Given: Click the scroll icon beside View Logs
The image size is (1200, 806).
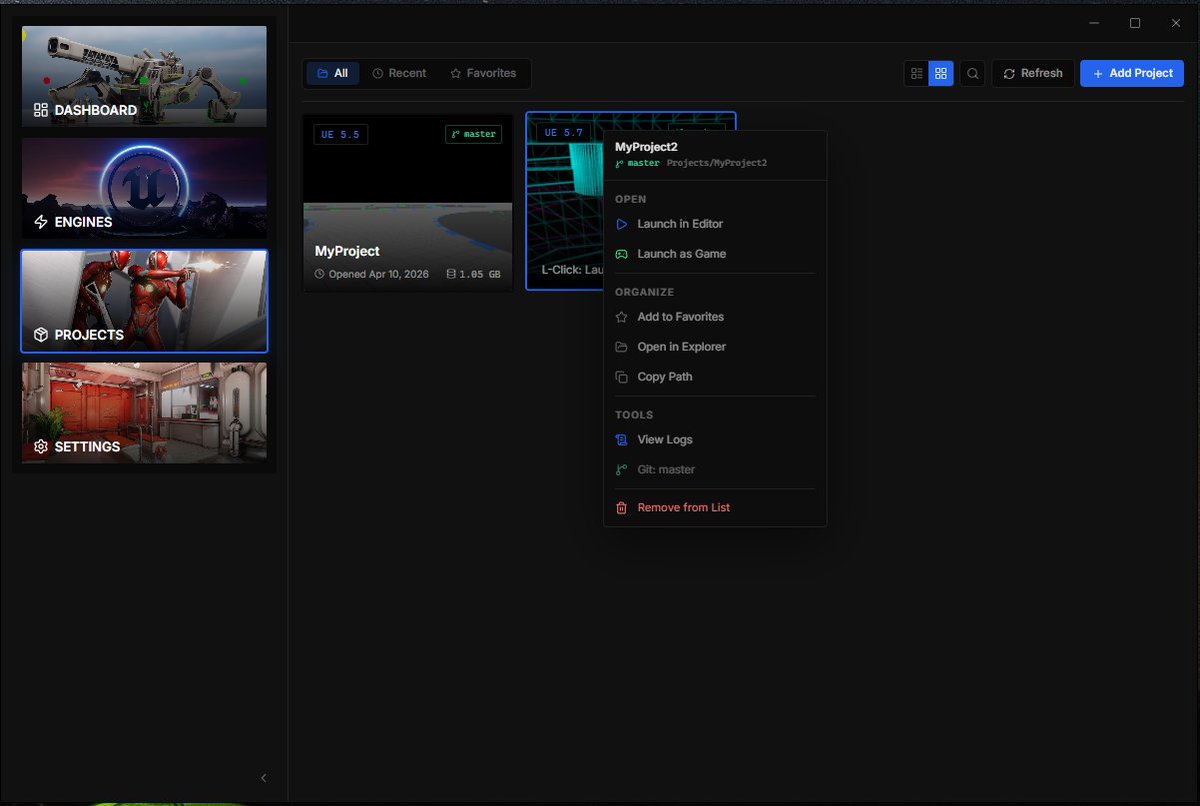Looking at the screenshot, I should pyautogui.click(x=621, y=440).
